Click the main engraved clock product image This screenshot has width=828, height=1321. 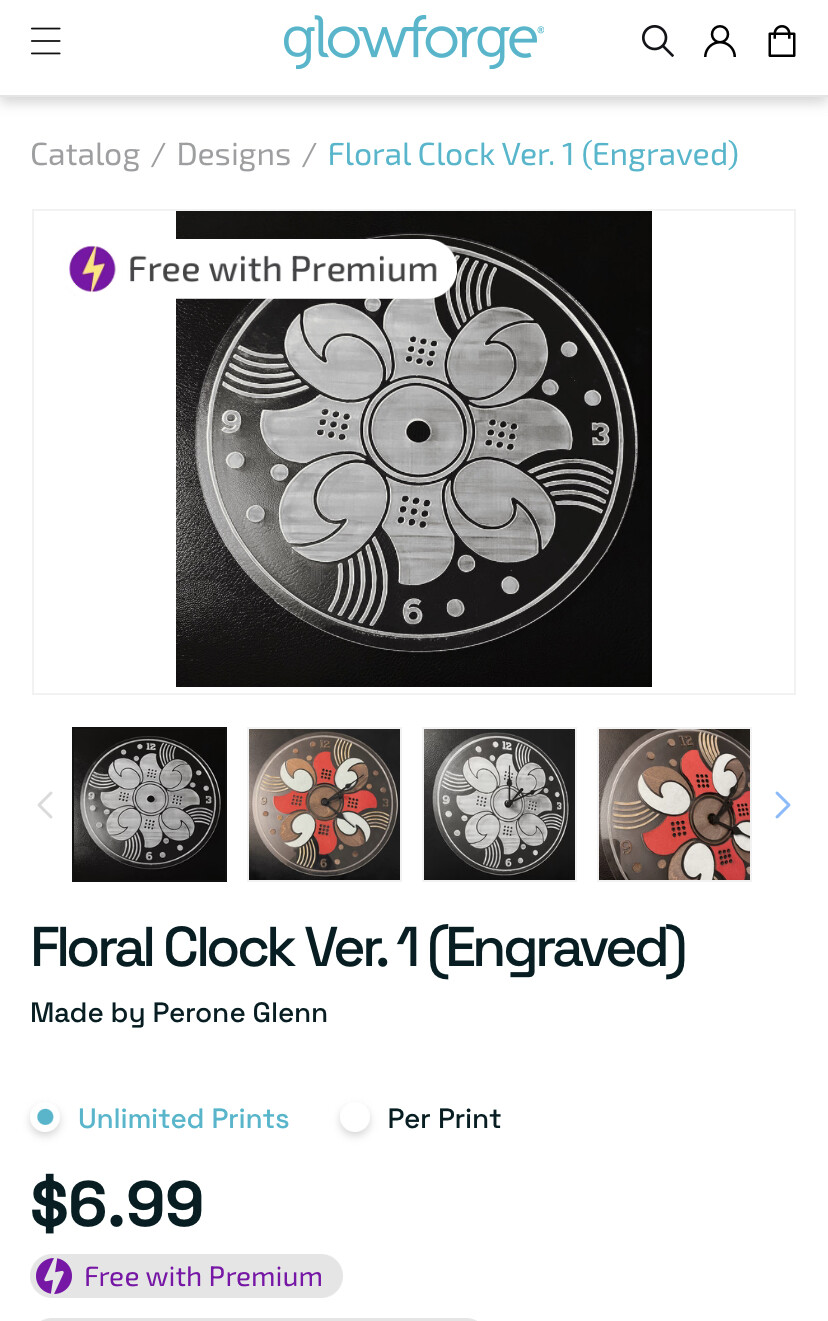coord(414,449)
